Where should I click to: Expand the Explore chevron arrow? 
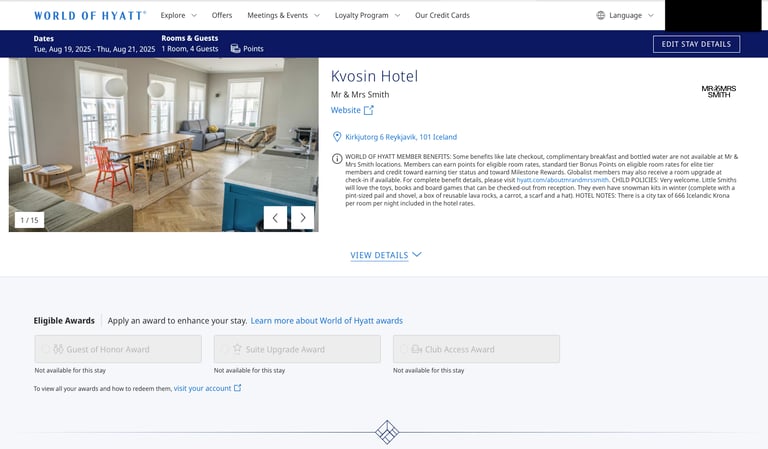pos(194,16)
